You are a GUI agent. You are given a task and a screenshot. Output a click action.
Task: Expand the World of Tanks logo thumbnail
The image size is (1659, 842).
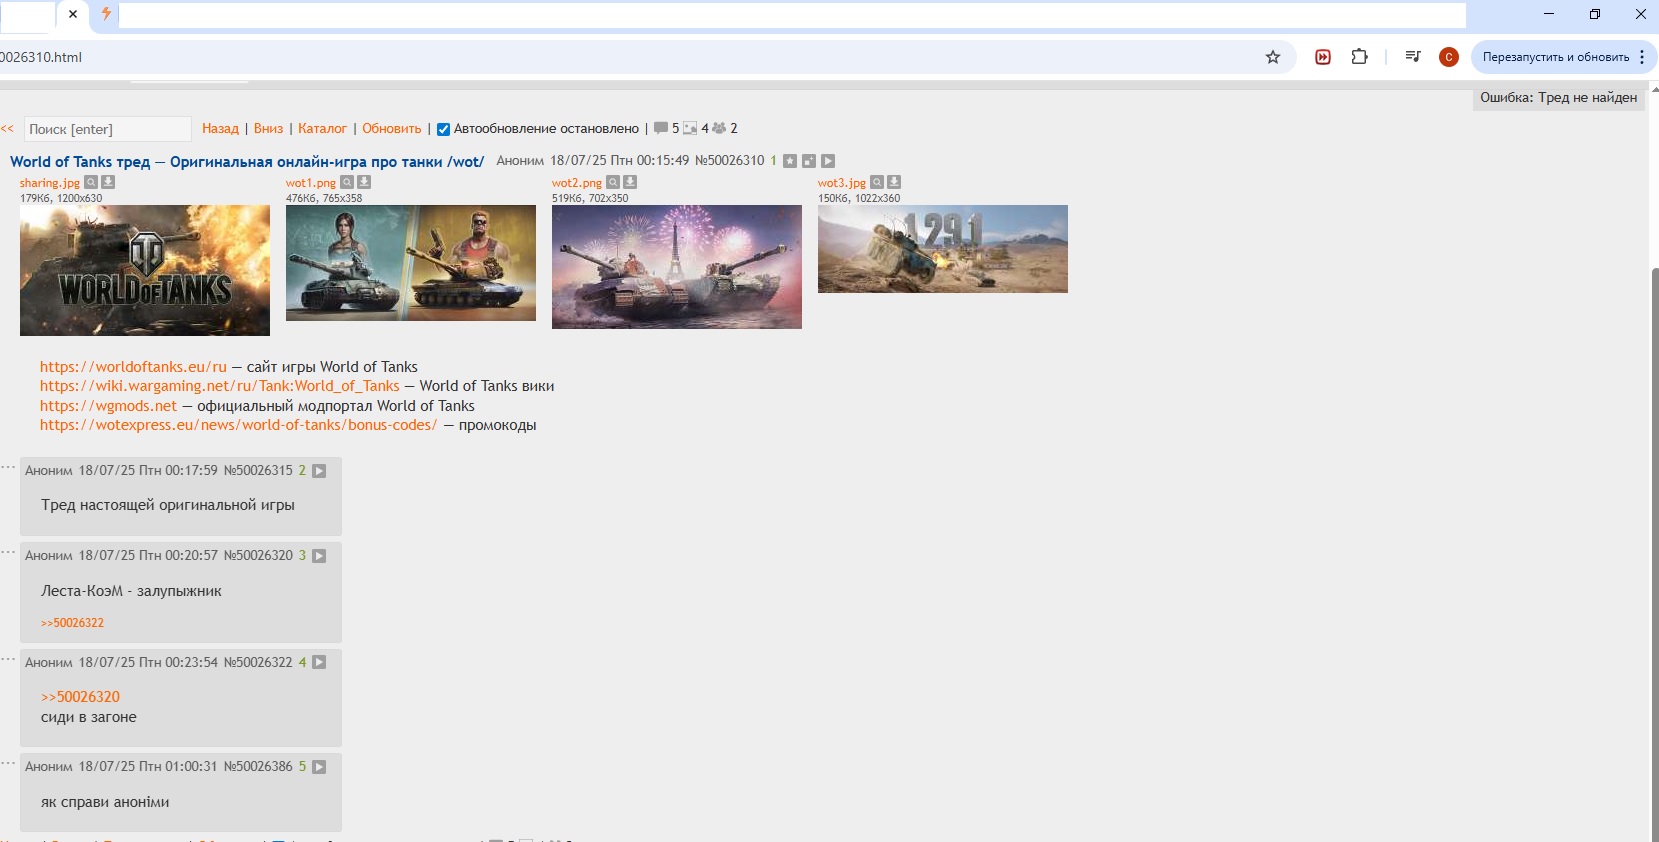pos(145,270)
